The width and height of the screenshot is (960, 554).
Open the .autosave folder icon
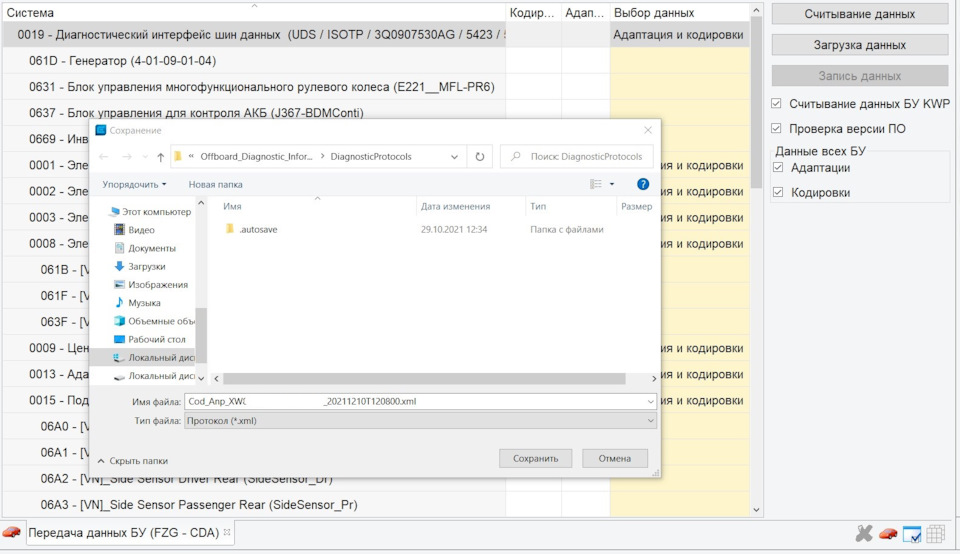pos(230,230)
